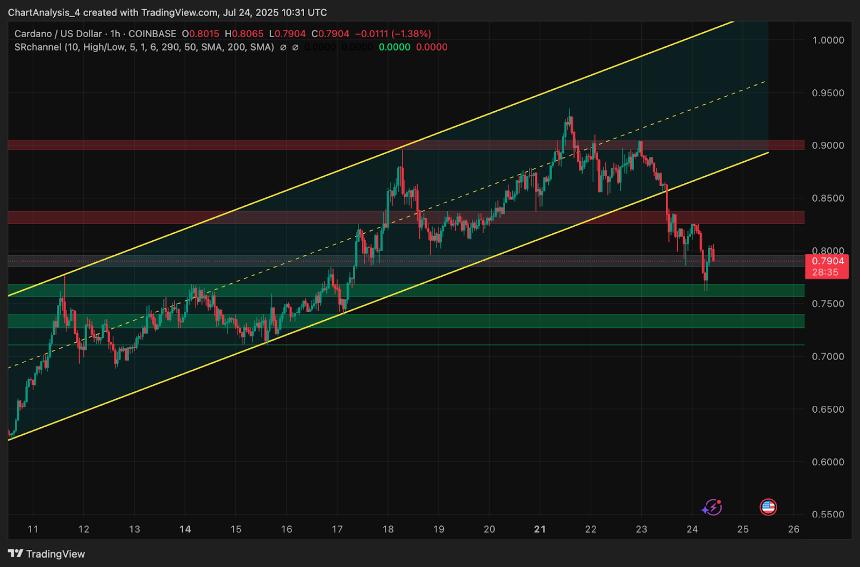Click the US flag economic event icon
Viewport: 860px width, 567px height.
pyautogui.click(x=768, y=507)
